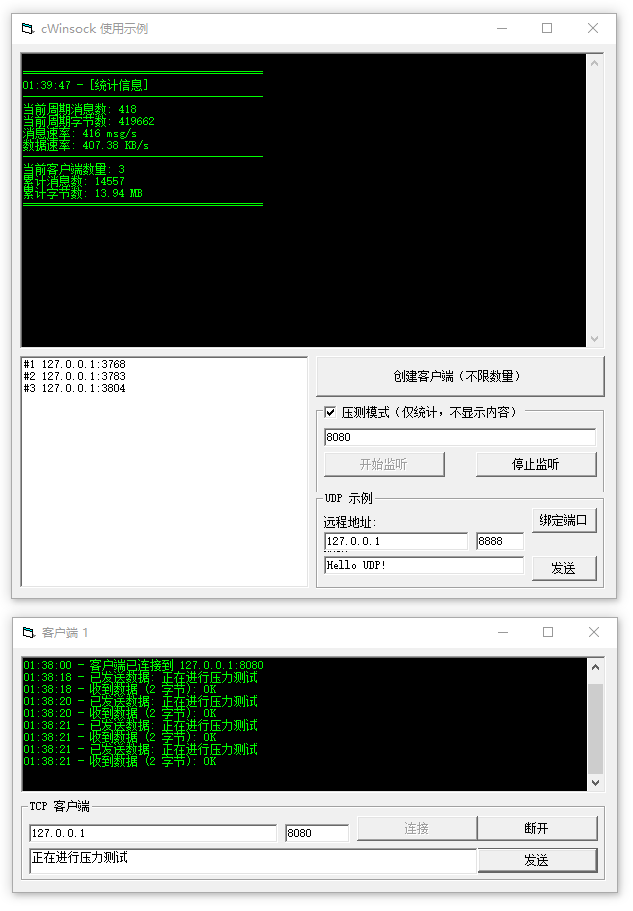Click the 8080 listening port field
The width and height of the screenshot is (633, 911).
(x=459, y=437)
